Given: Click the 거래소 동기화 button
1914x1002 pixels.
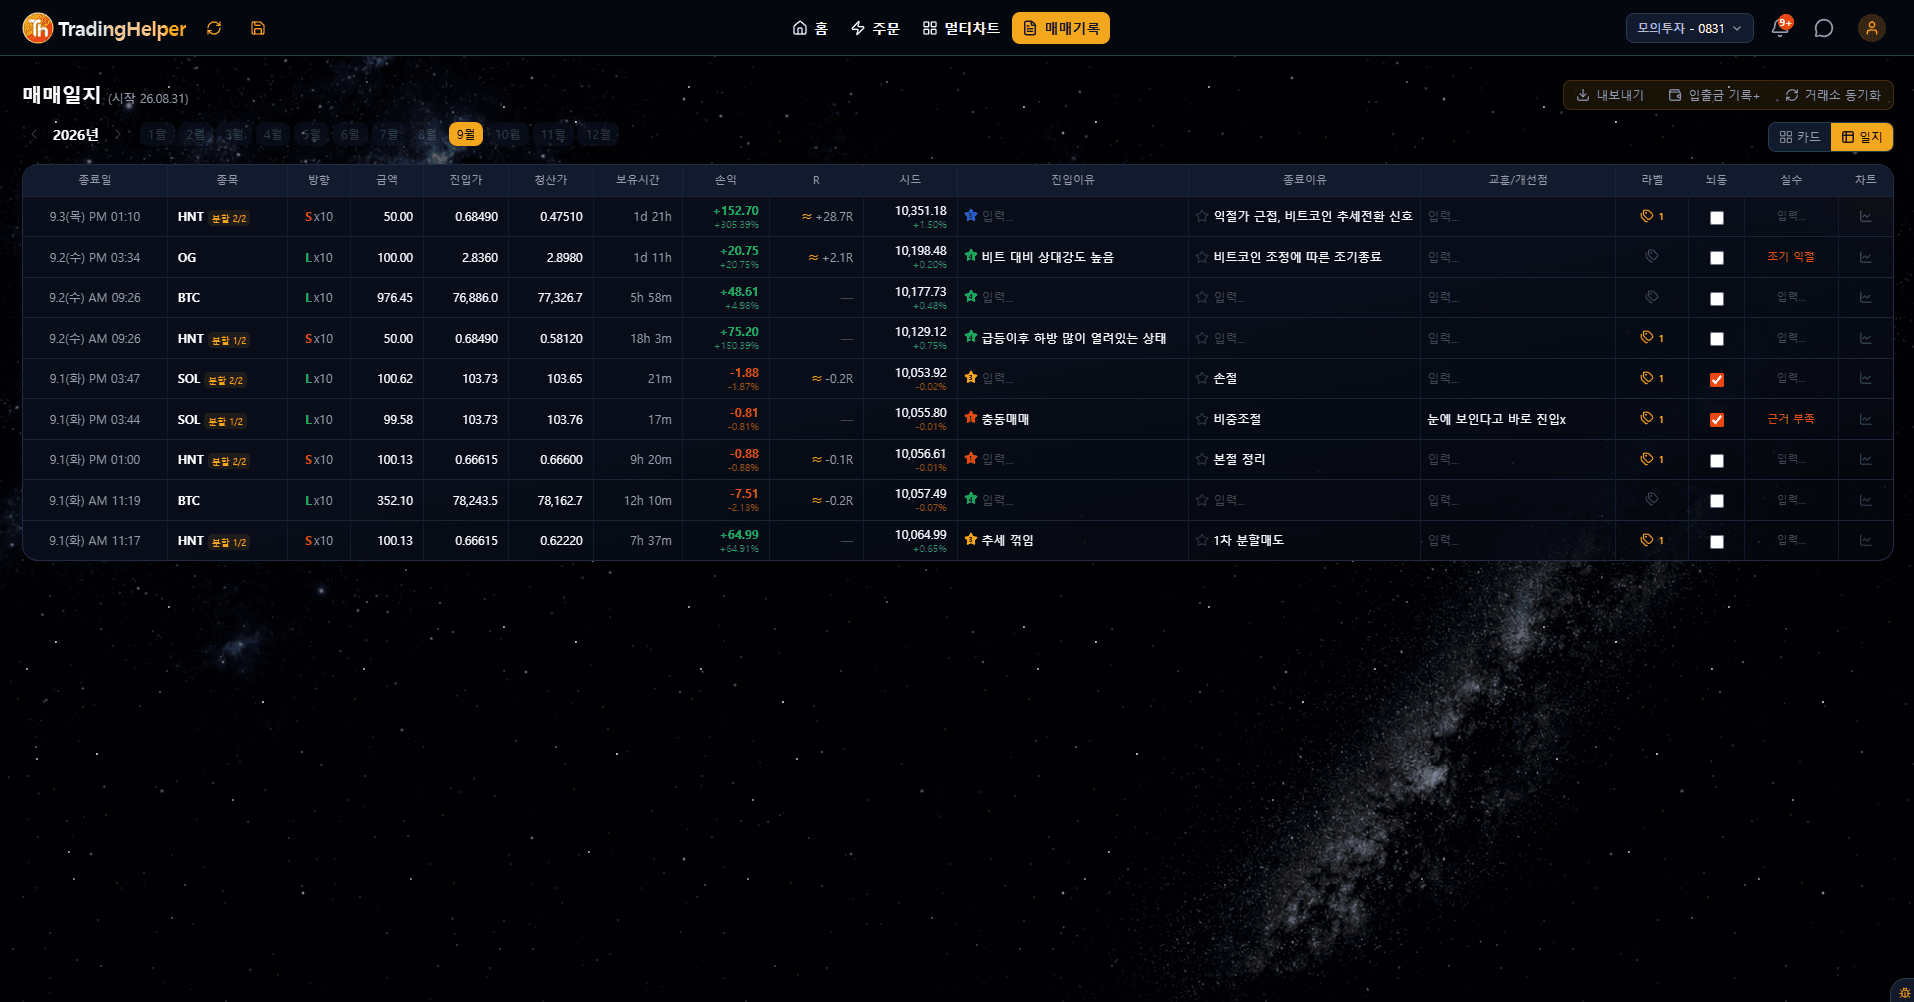Looking at the screenshot, I should pos(1833,95).
